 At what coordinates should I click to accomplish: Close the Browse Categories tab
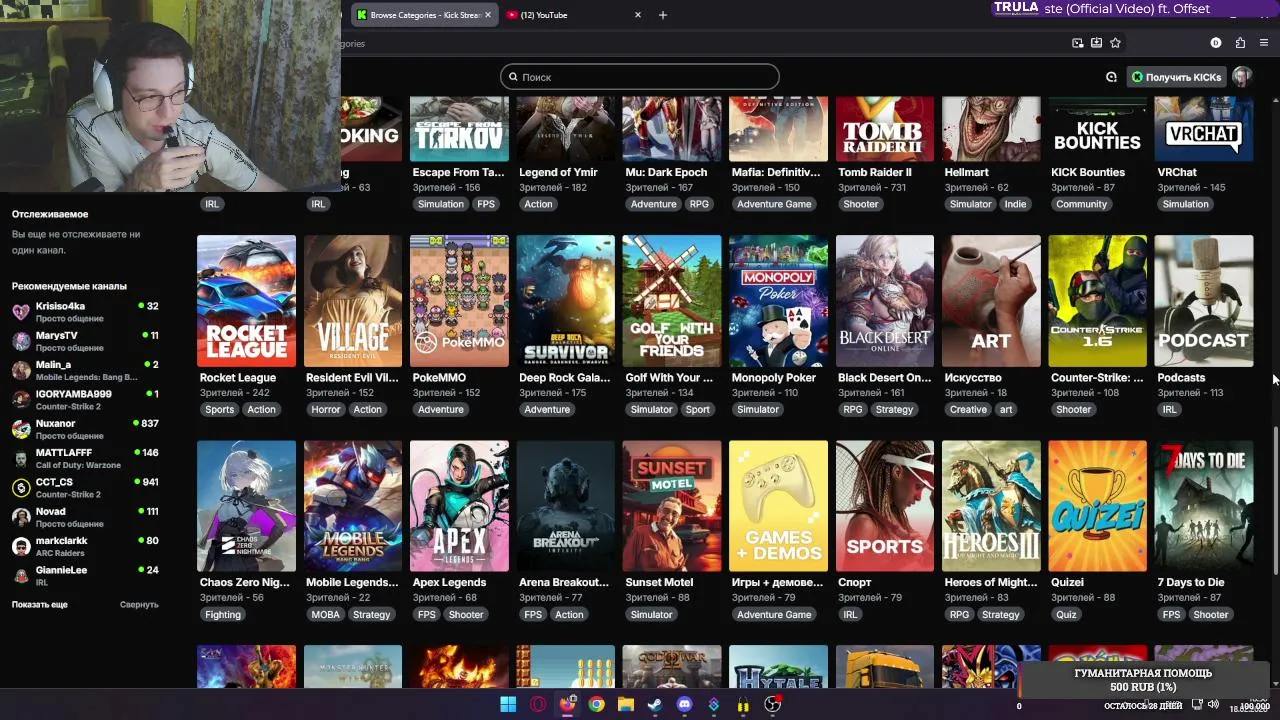coord(488,15)
